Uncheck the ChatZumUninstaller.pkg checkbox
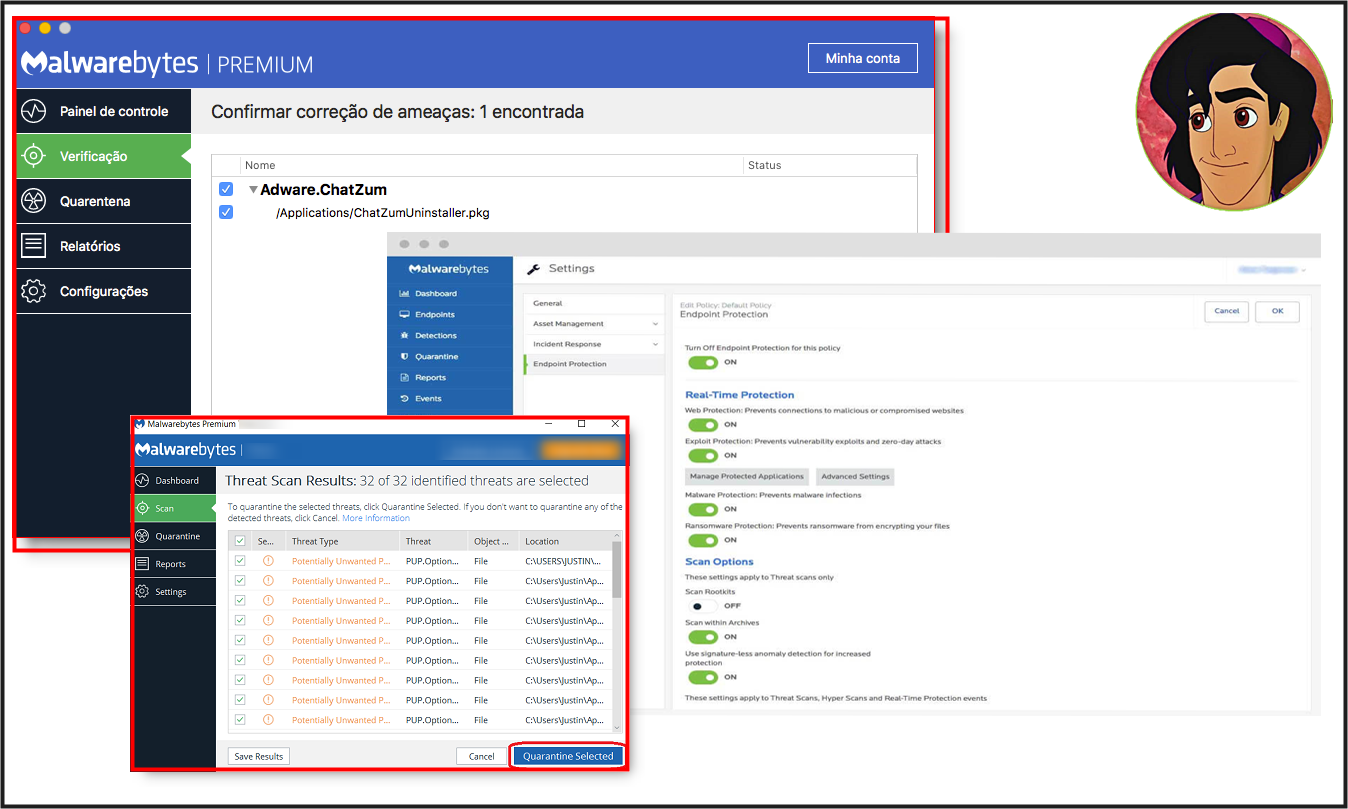Image resolution: width=1348 pixels, height=809 pixels. click(x=226, y=212)
